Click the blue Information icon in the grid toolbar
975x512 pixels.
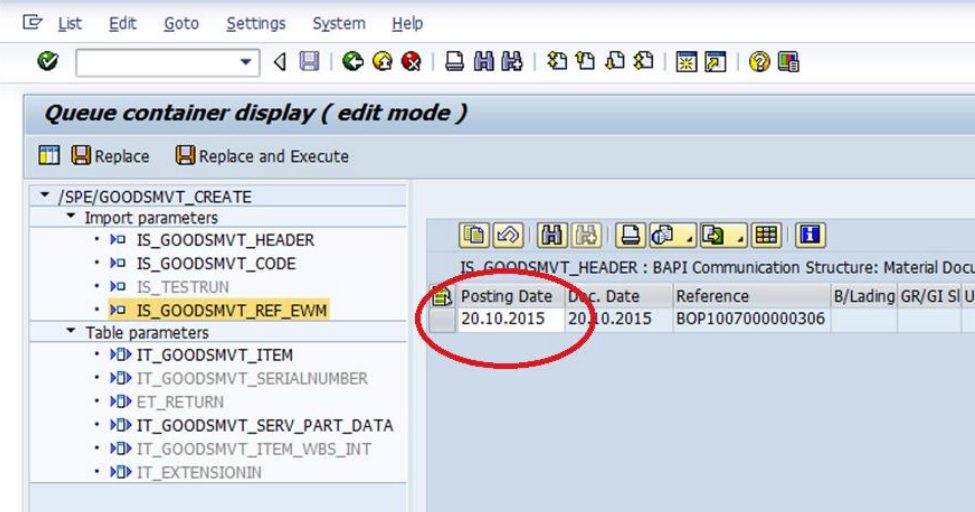(x=810, y=236)
